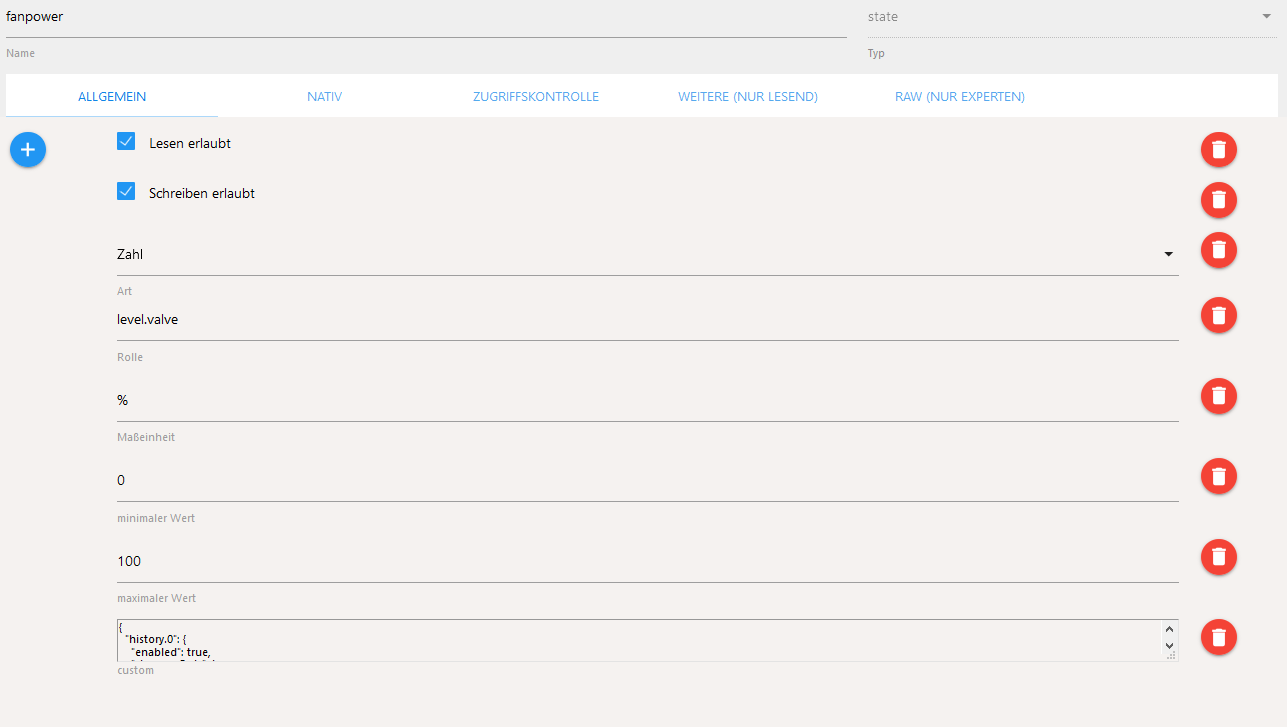Remove the Art (Zahl) row via its trash icon
1287x727 pixels.
coord(1218,249)
